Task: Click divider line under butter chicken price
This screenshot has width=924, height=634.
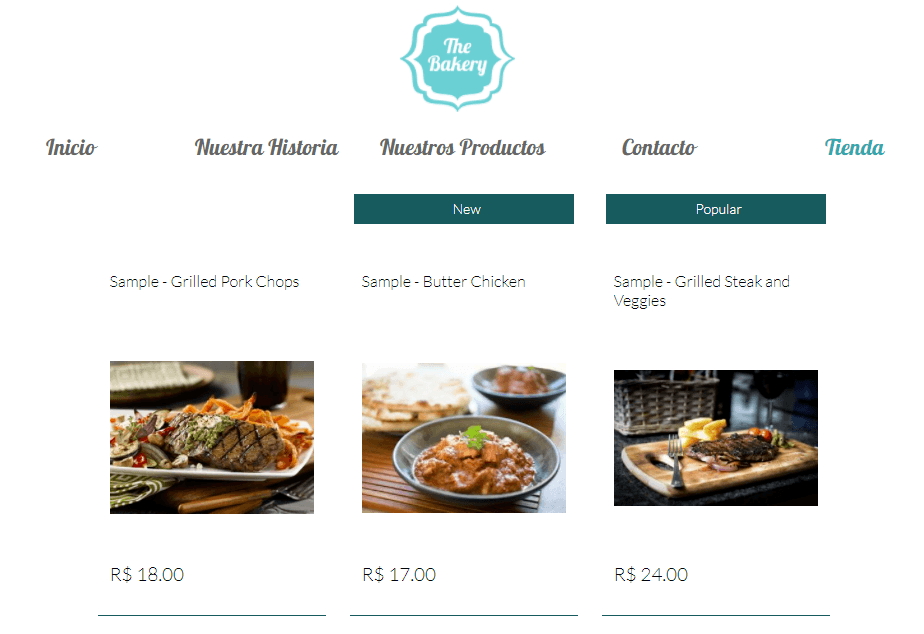Action: click(x=464, y=616)
